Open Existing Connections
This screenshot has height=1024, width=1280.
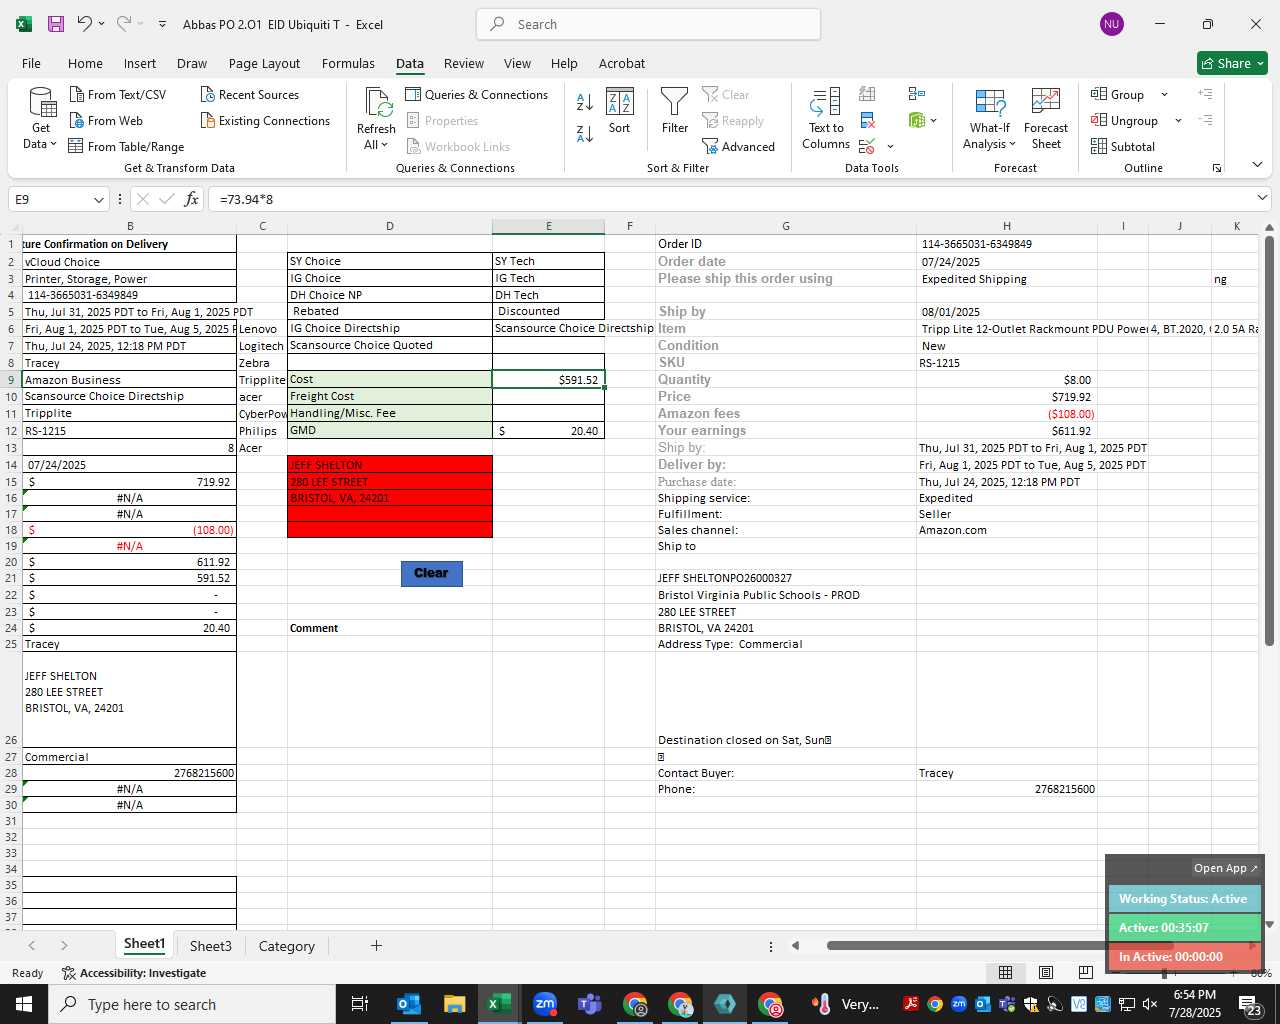coord(265,121)
